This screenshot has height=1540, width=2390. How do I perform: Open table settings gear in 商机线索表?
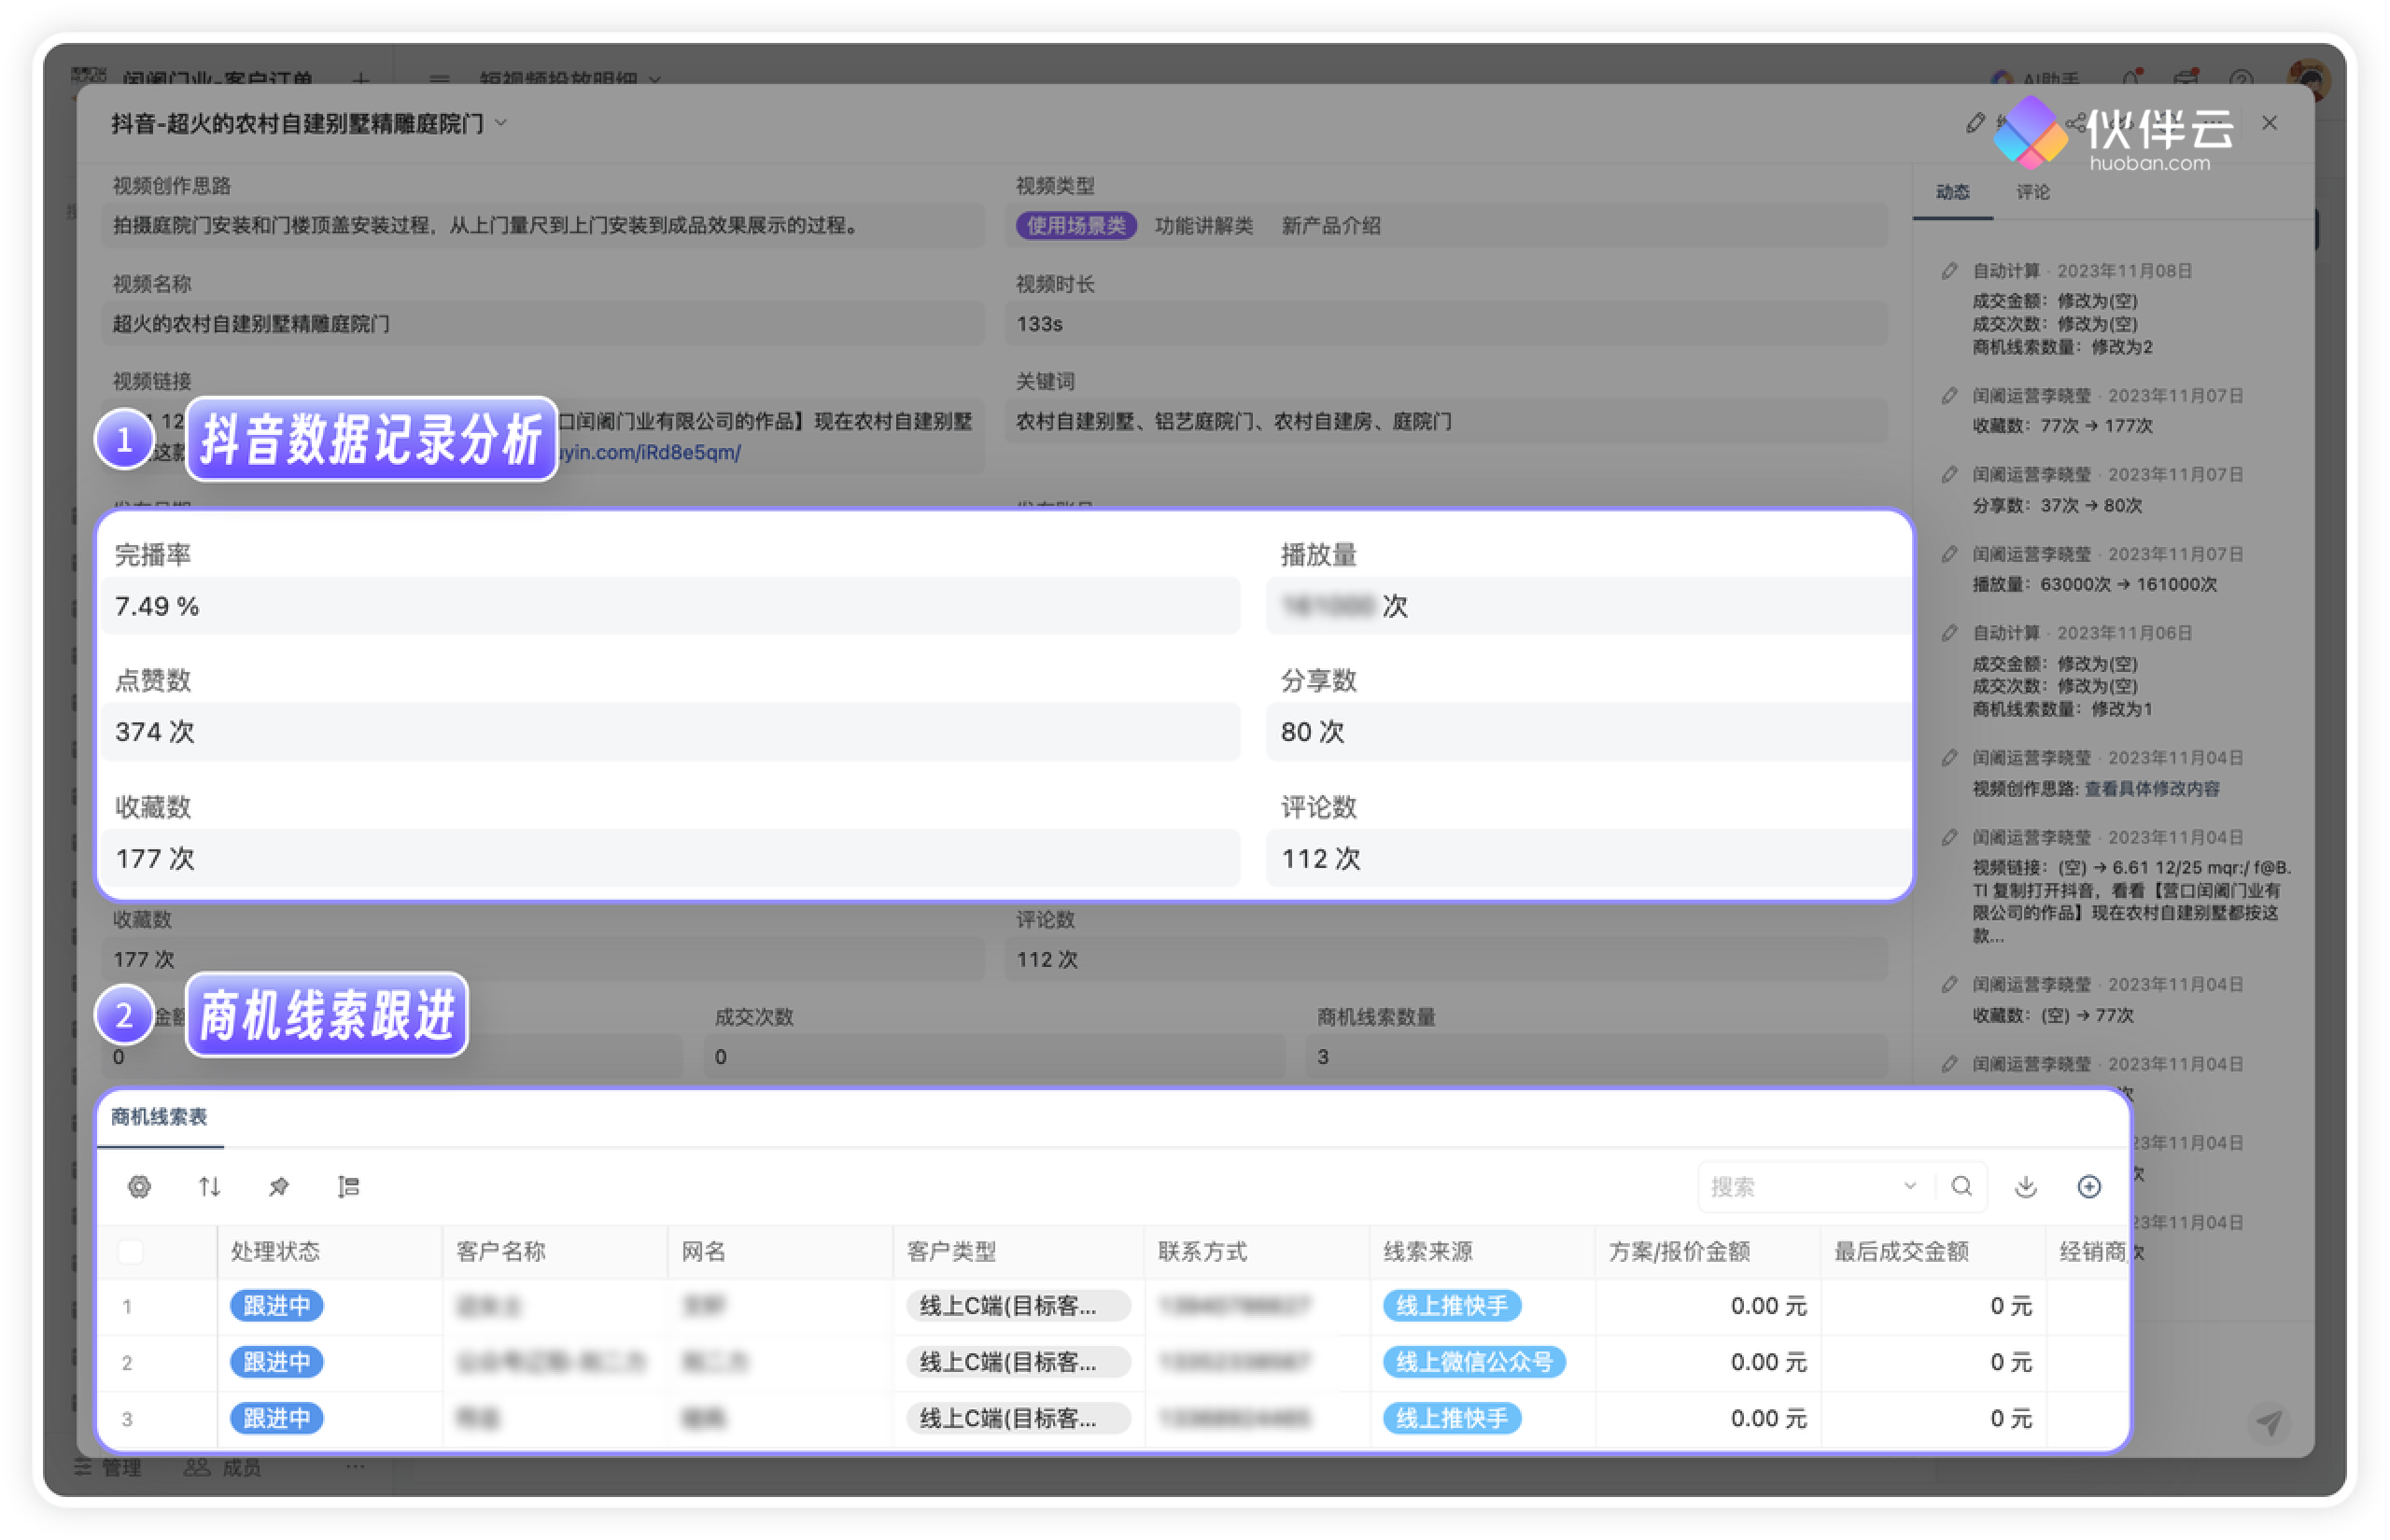pos(139,1186)
